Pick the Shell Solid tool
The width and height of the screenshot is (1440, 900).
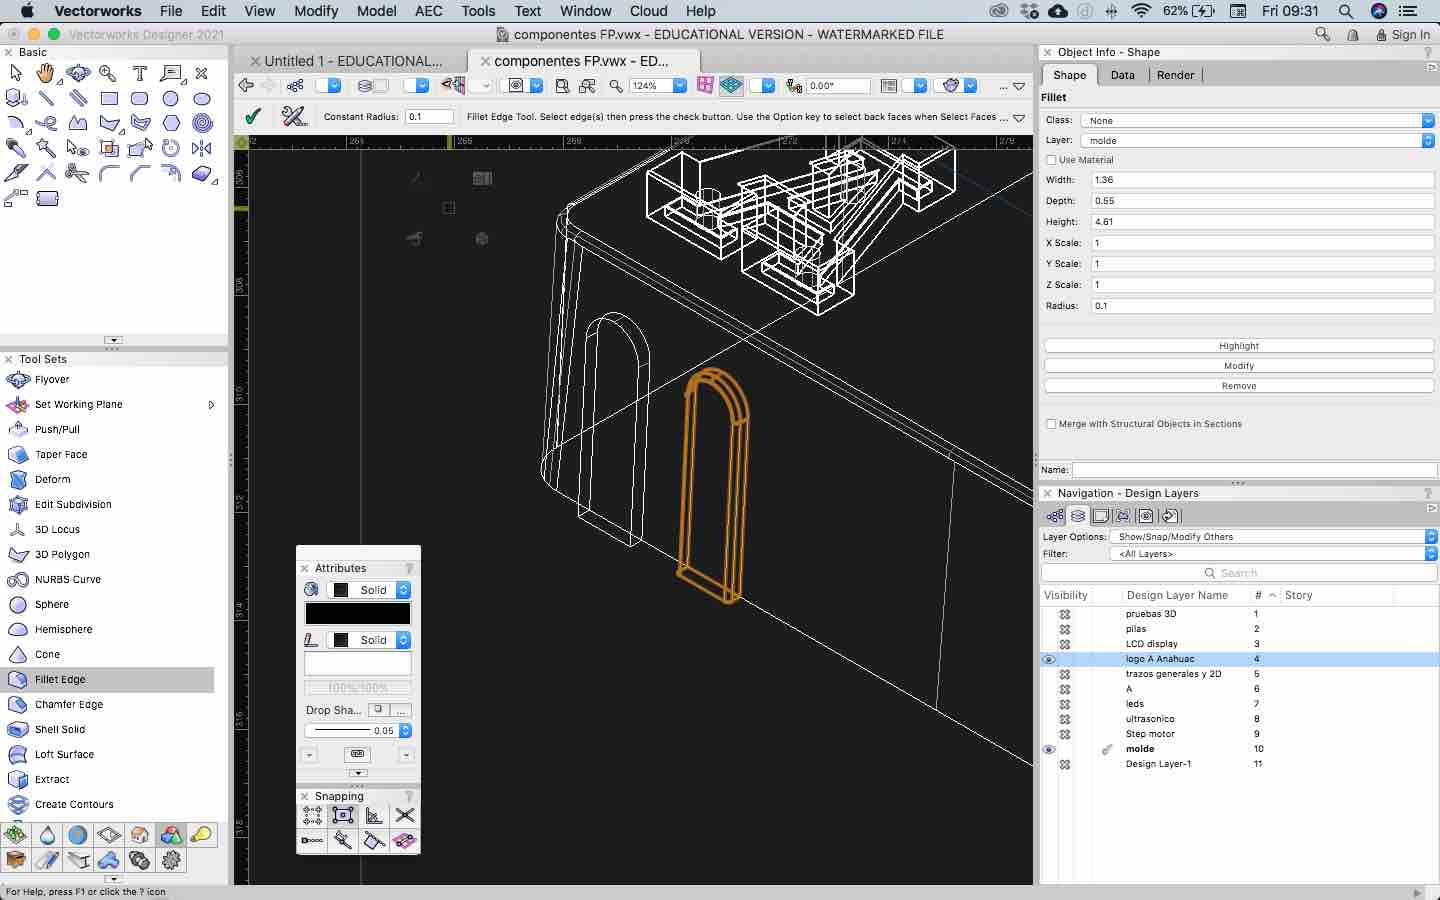[59, 729]
